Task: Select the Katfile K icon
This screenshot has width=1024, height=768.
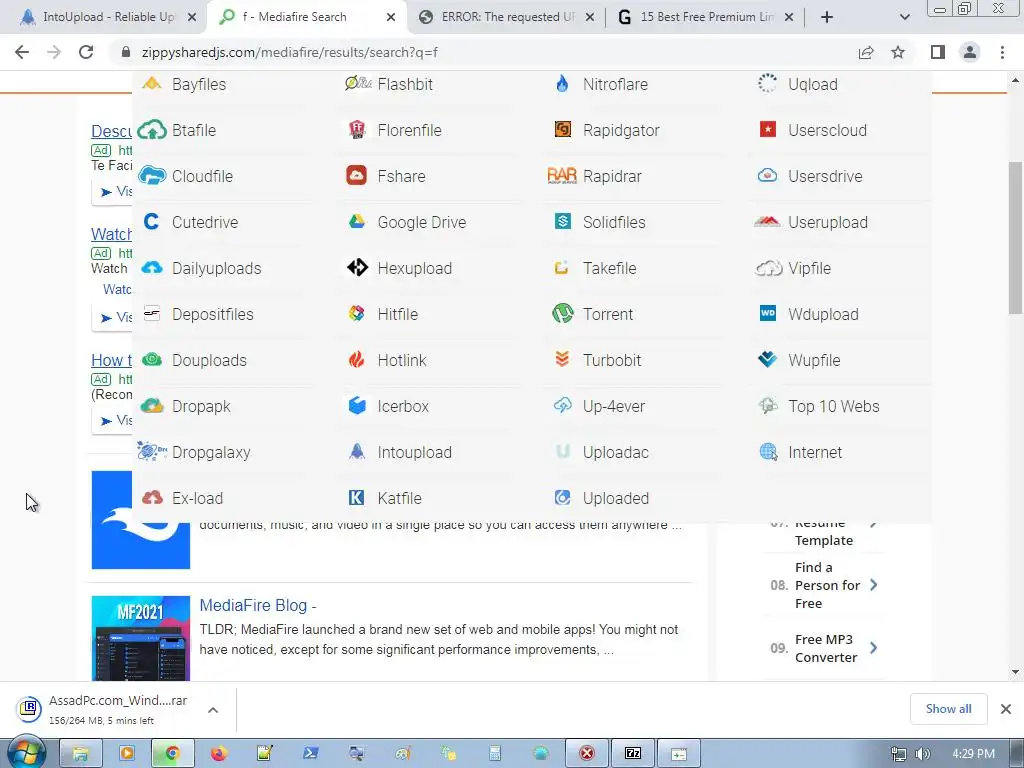Action: 357,498
